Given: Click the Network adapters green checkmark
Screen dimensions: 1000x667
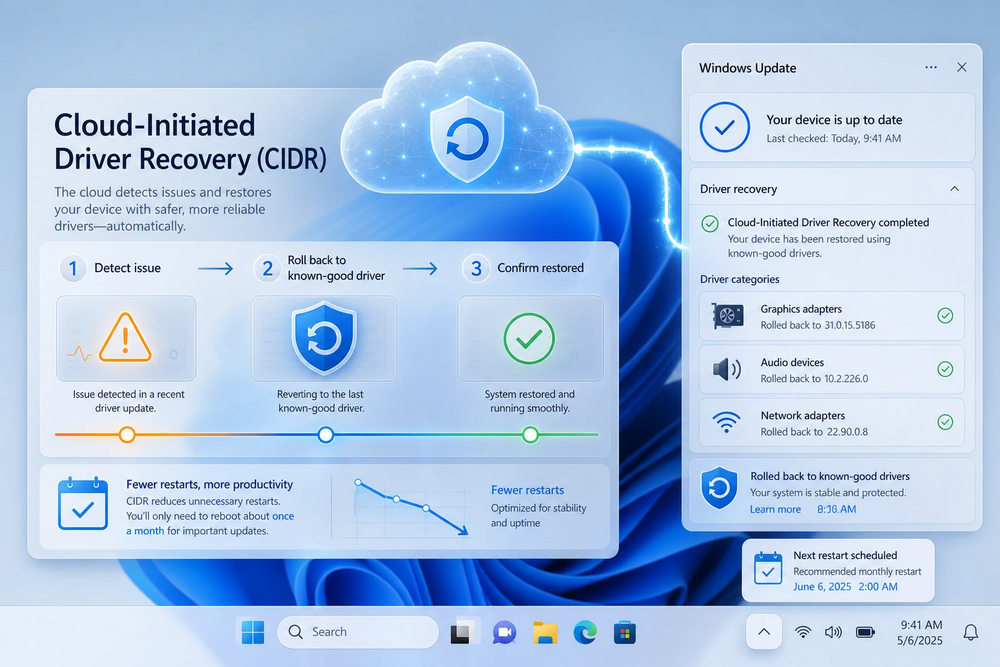Looking at the screenshot, I should (x=945, y=421).
